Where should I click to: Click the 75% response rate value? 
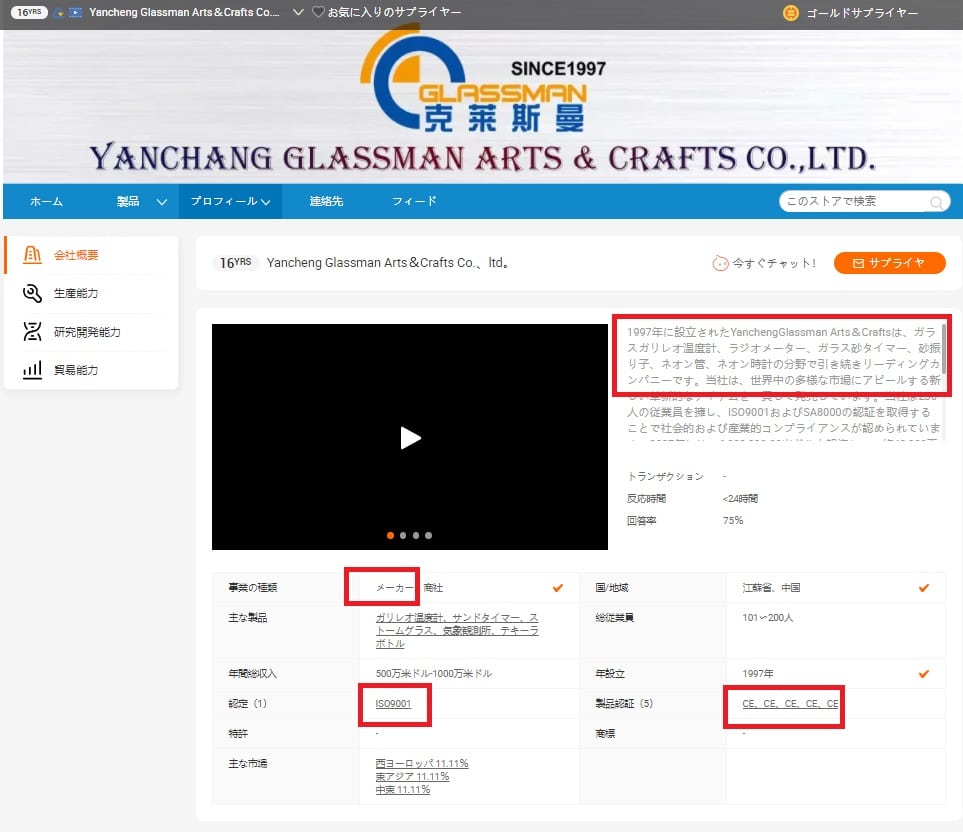click(x=733, y=521)
